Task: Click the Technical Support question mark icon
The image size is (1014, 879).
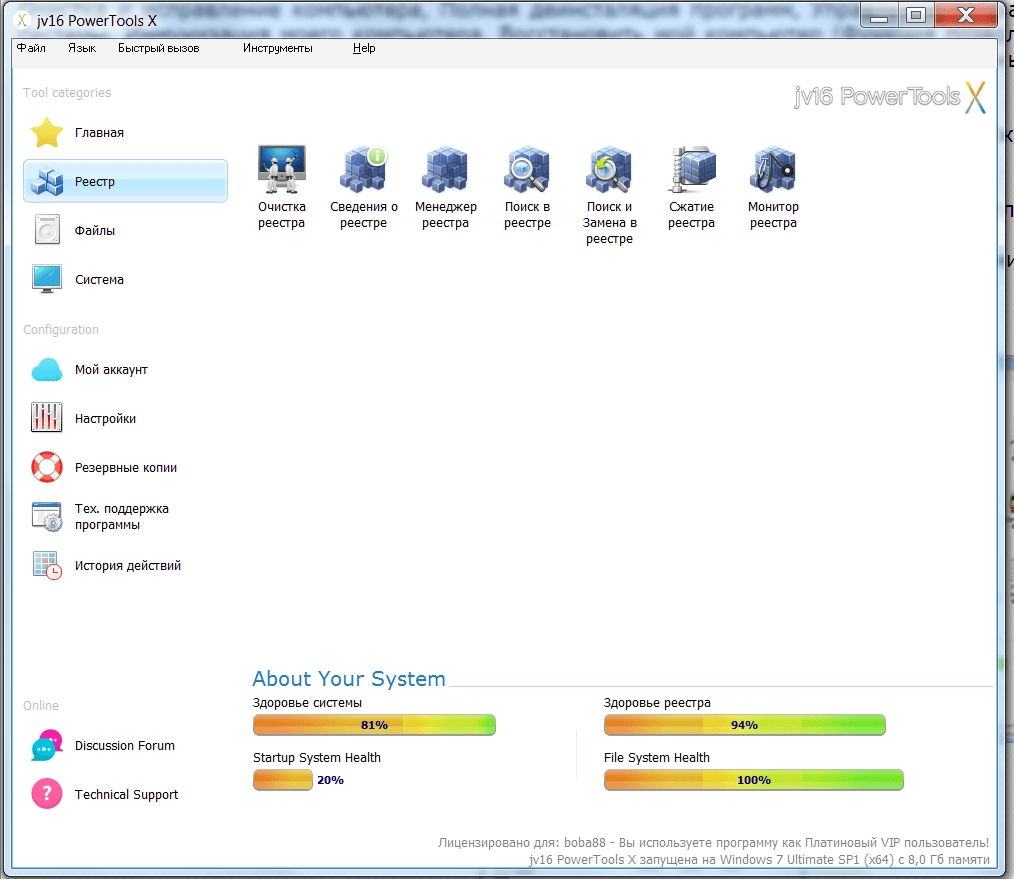Action: (47, 794)
